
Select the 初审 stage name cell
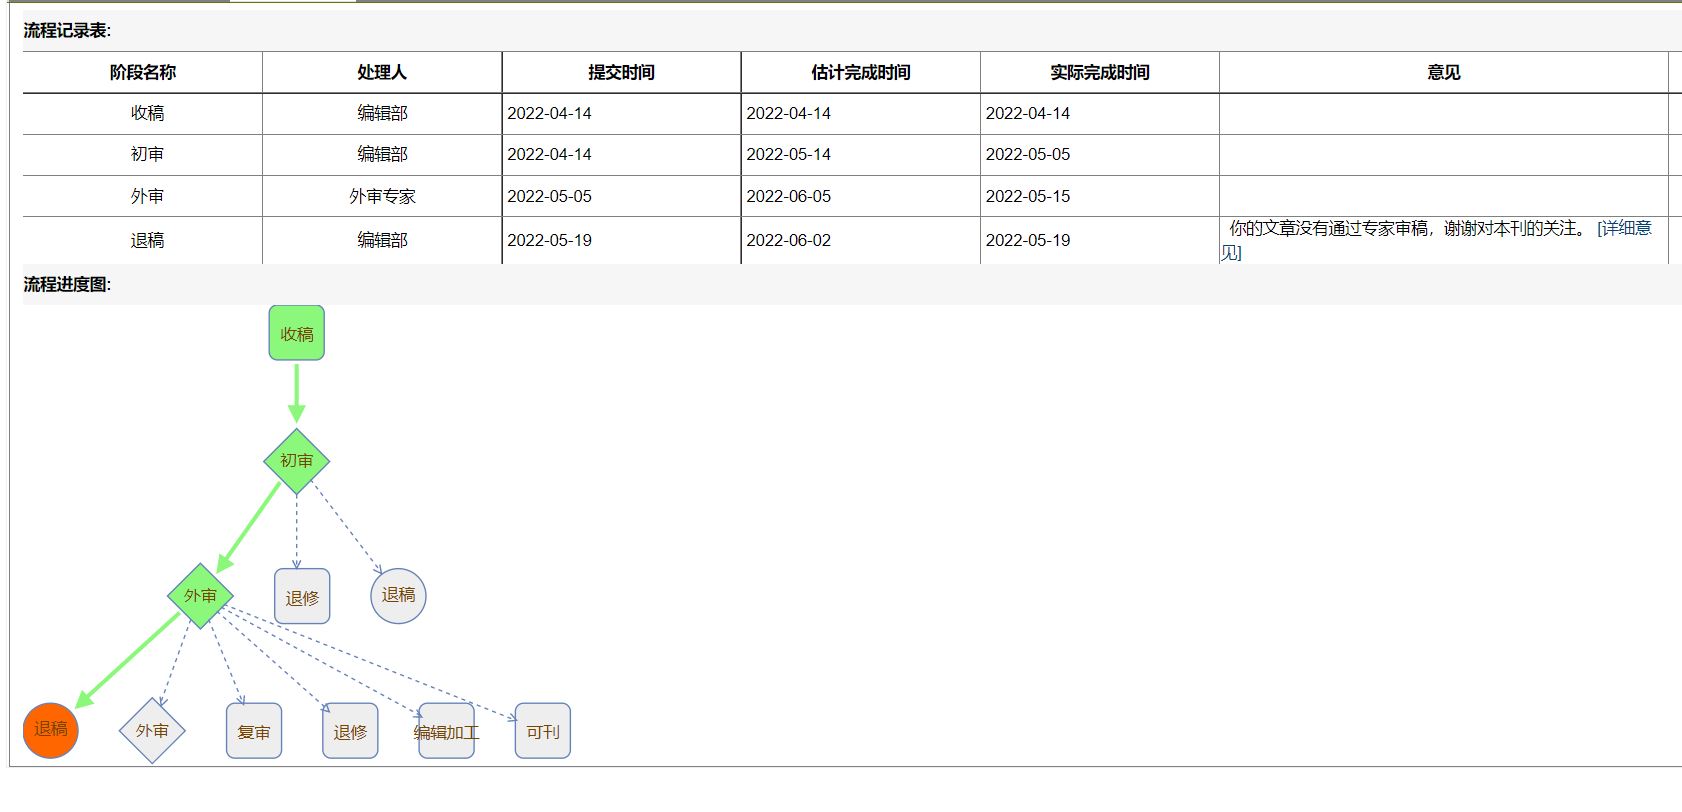click(x=143, y=154)
